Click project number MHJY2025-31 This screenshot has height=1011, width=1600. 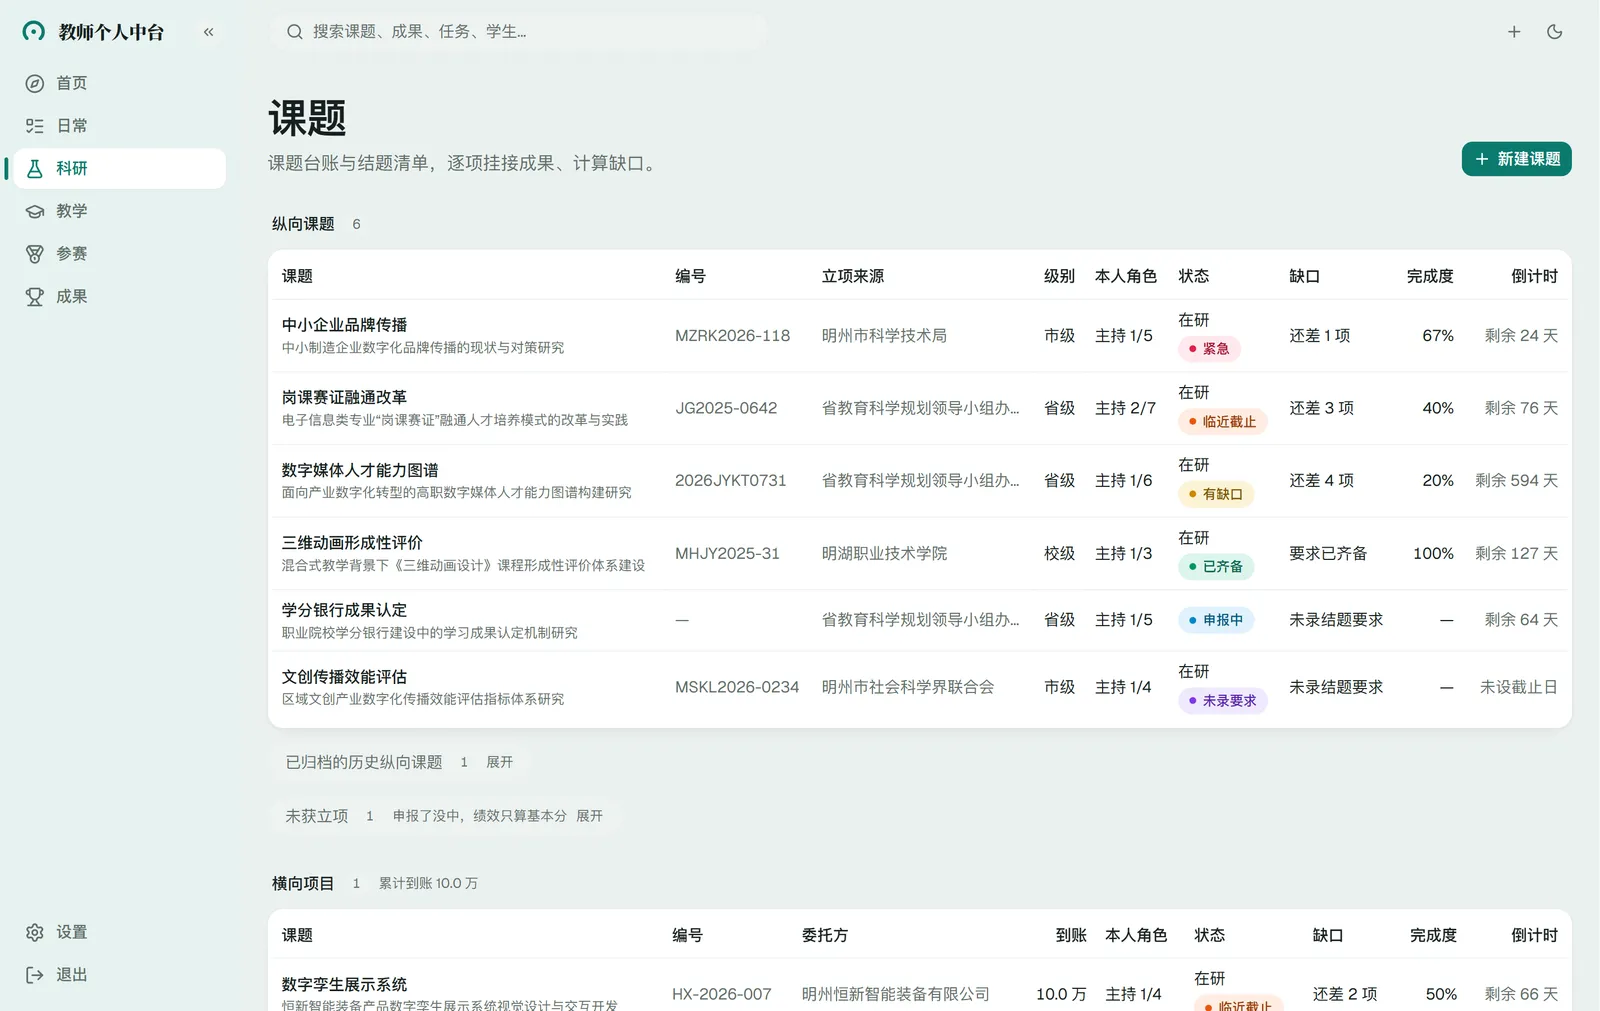coord(727,554)
